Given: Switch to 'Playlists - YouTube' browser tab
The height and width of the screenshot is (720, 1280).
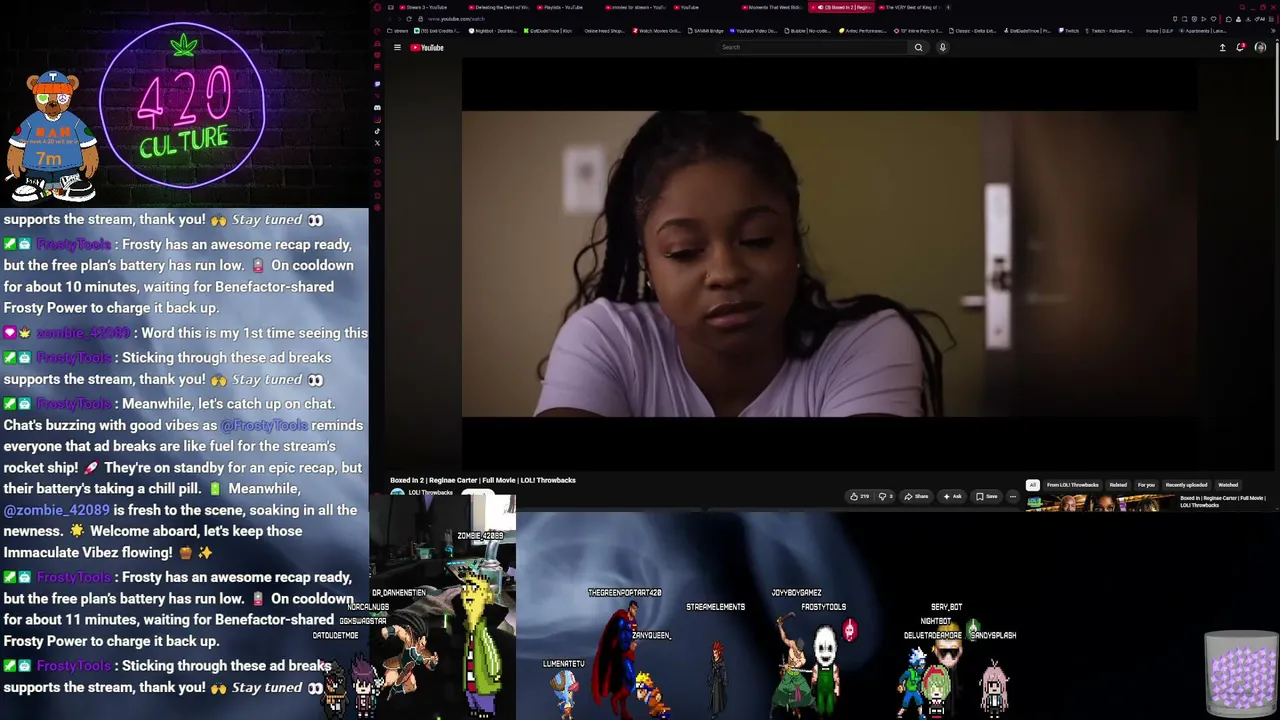Looking at the screenshot, I should pyautogui.click(x=565, y=7).
